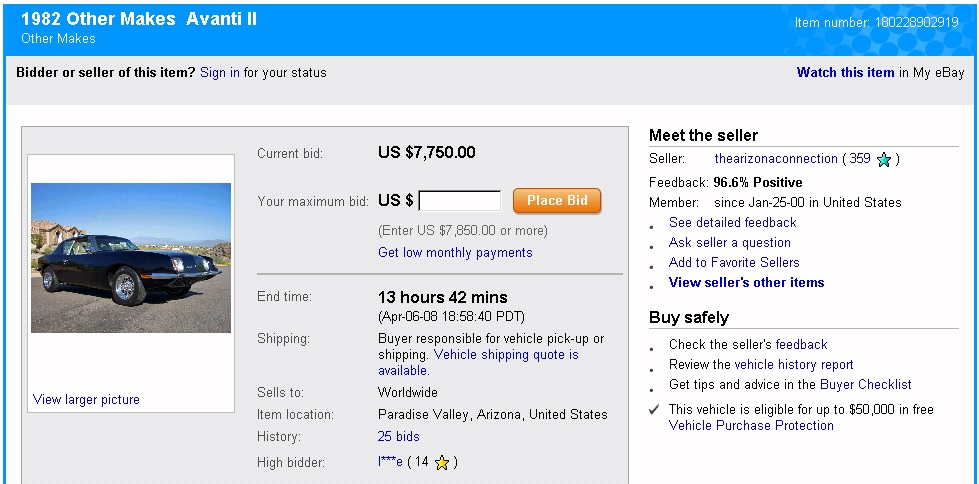The height and width of the screenshot is (484, 979).
Task: Open the Avanti car thumbnail photo
Action: [131, 258]
